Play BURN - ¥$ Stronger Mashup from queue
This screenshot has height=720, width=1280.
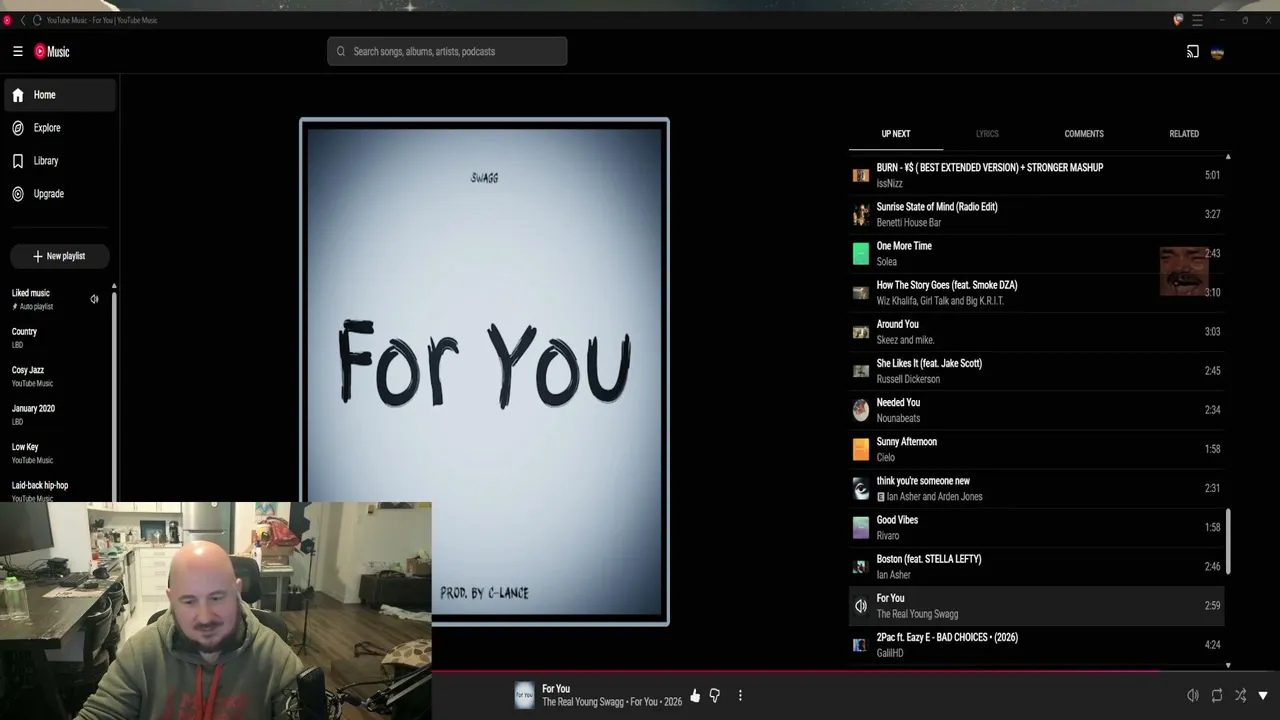tap(1036, 175)
